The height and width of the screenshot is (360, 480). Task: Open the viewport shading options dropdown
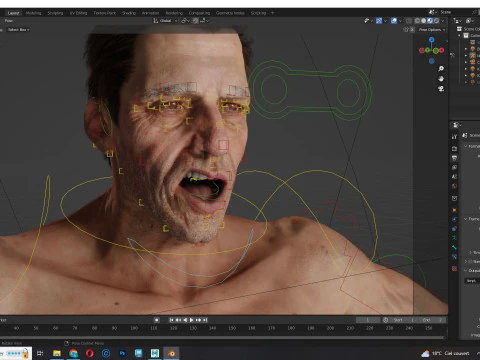tap(443, 21)
